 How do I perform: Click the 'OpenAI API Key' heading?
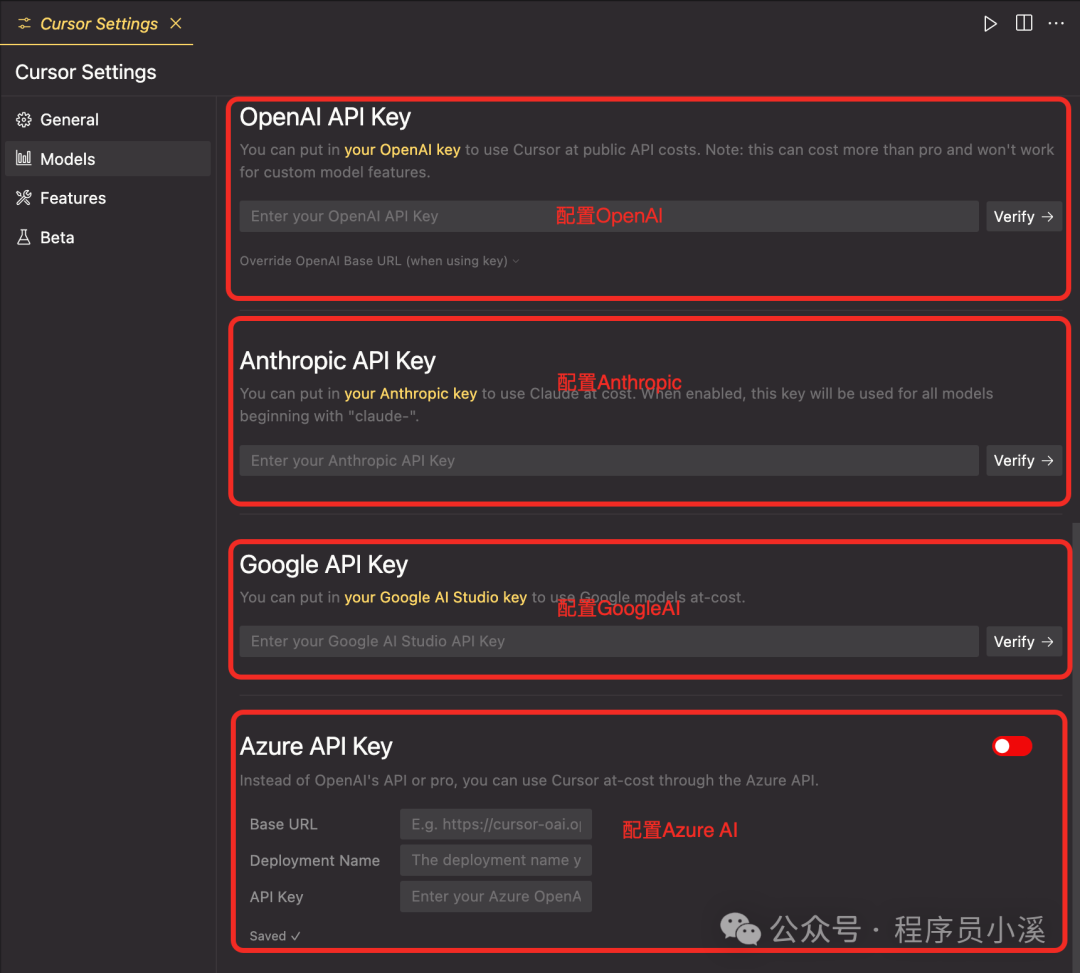[x=325, y=118]
